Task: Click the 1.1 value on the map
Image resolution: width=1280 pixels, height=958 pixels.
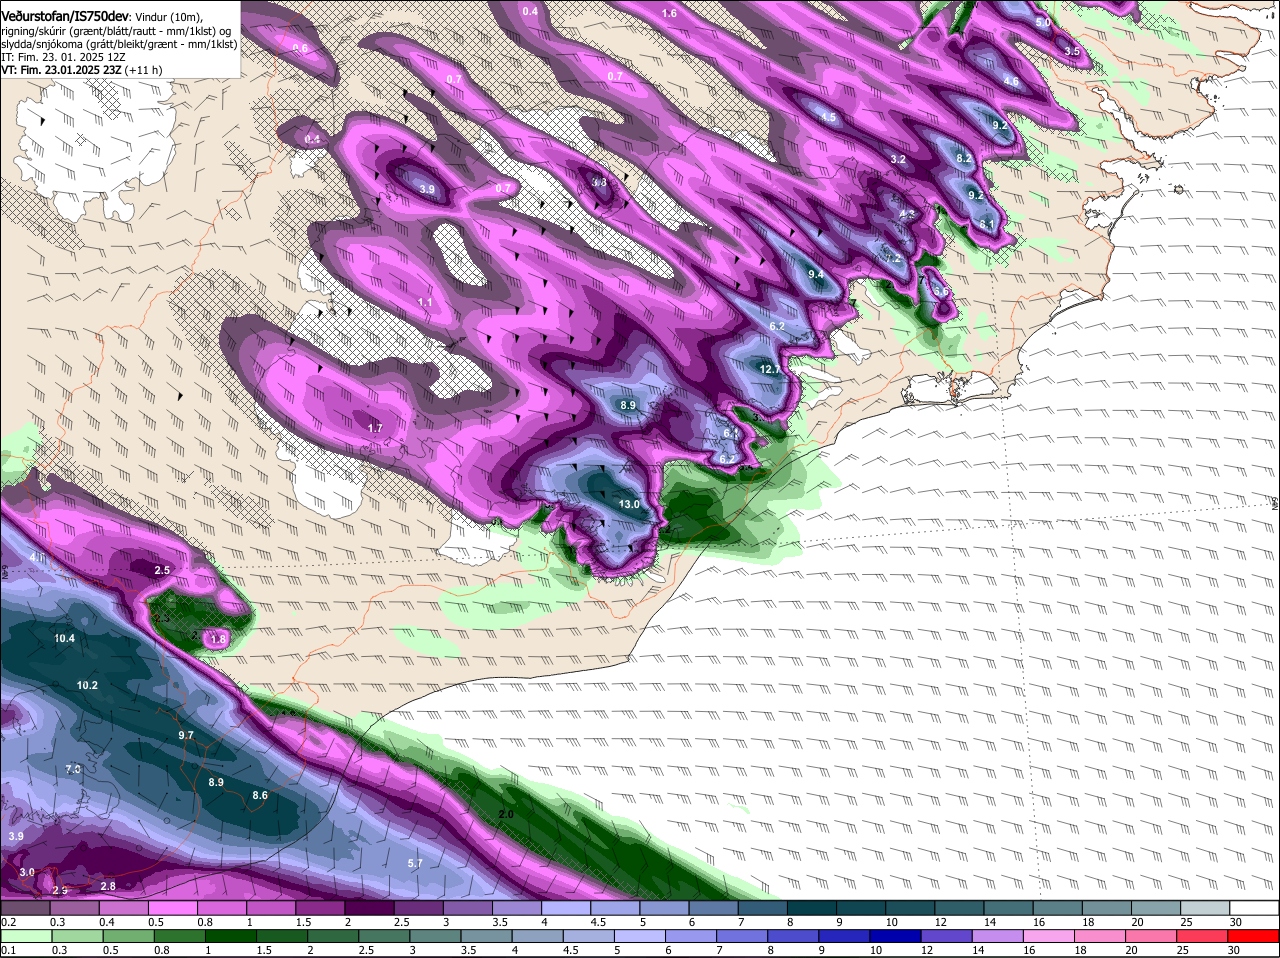Action: pyautogui.click(x=425, y=302)
